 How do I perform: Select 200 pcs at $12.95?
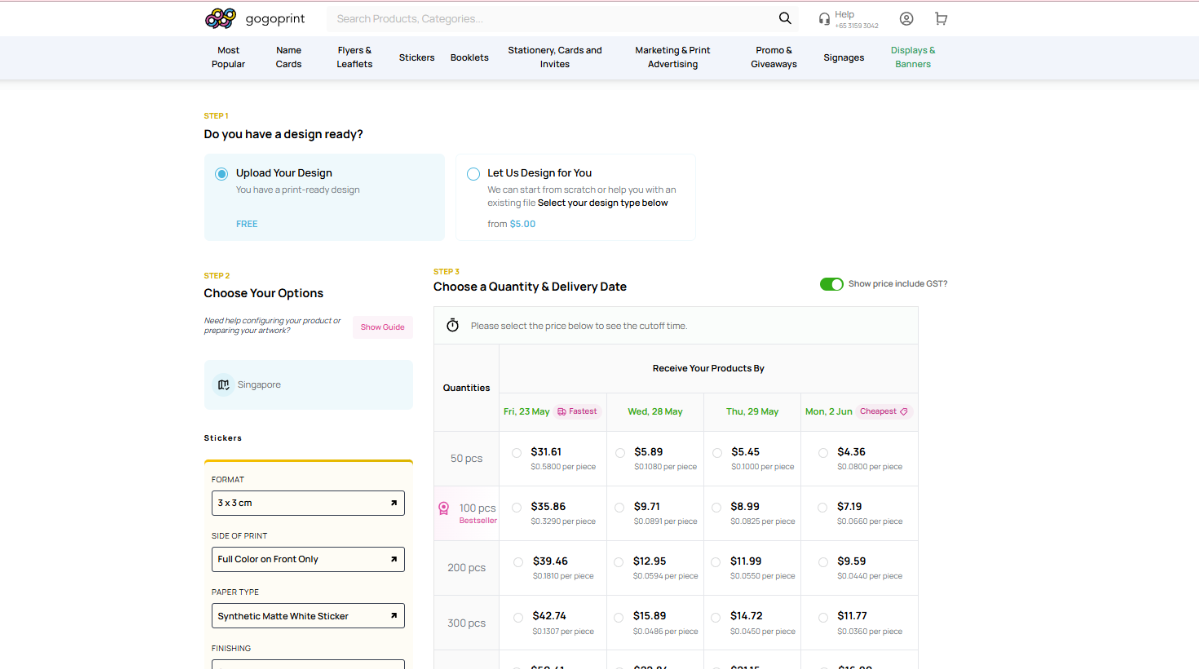(x=619, y=562)
